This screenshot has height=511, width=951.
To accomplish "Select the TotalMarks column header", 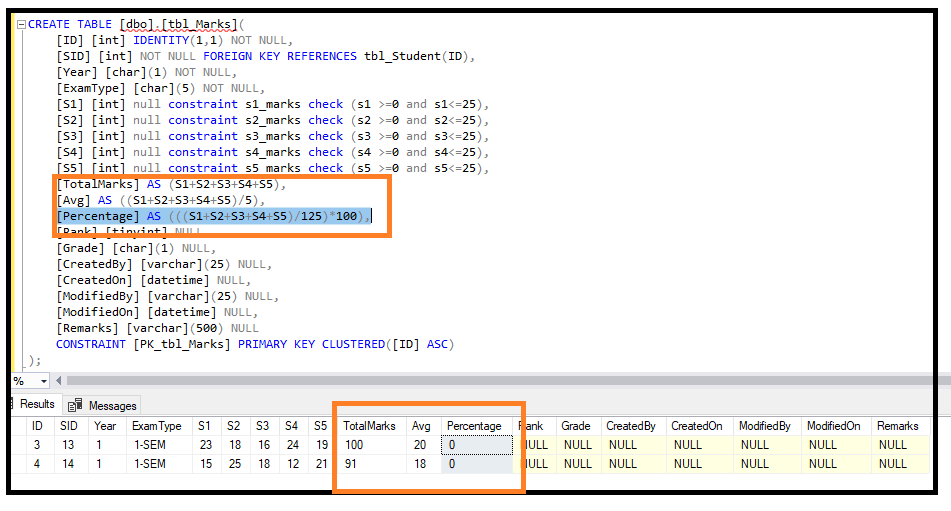I will click(369, 426).
